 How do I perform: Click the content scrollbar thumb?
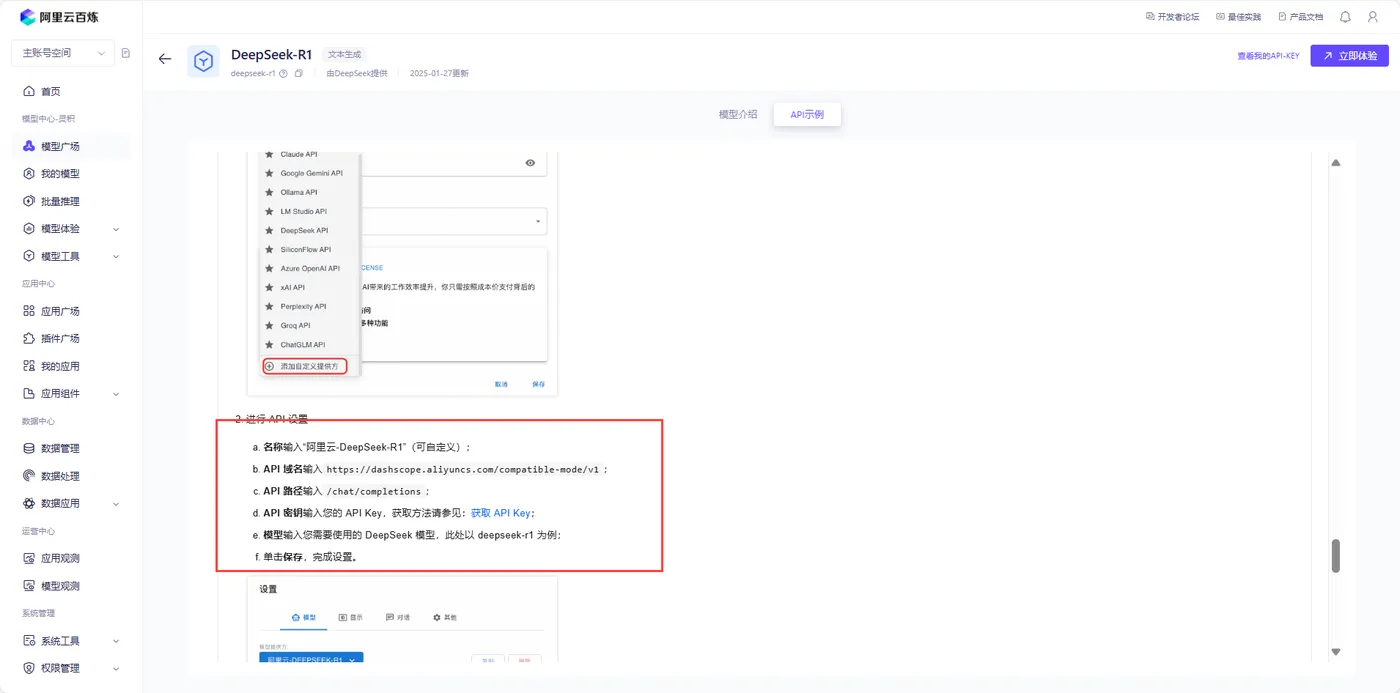(x=1336, y=556)
